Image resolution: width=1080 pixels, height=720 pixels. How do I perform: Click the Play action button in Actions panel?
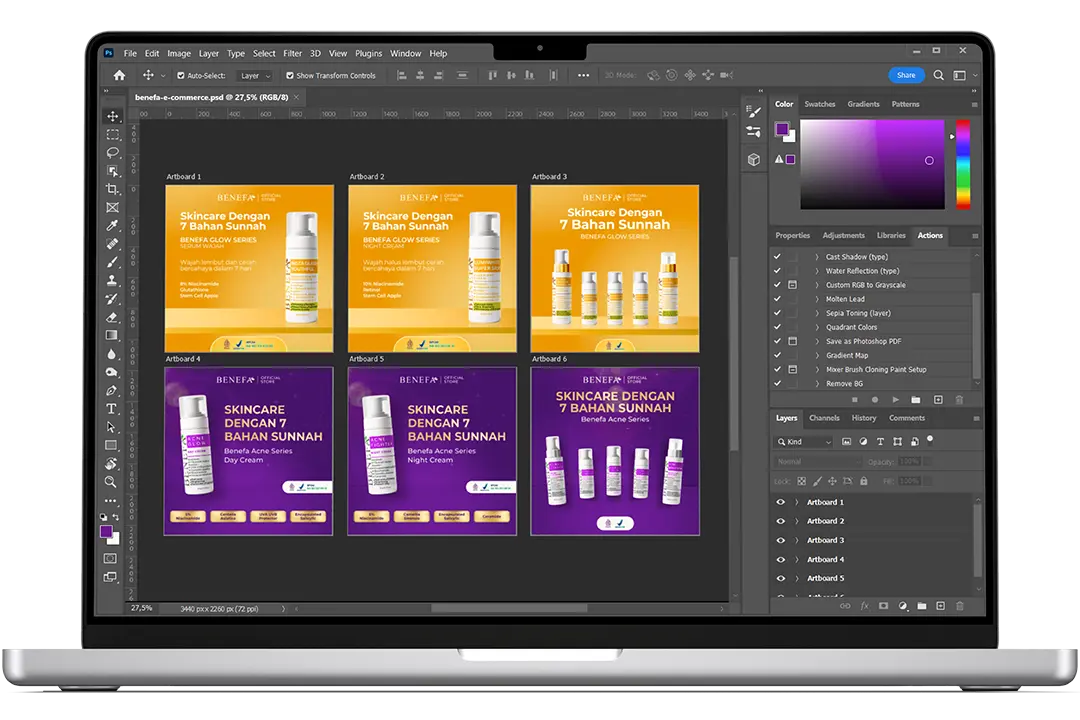895,400
